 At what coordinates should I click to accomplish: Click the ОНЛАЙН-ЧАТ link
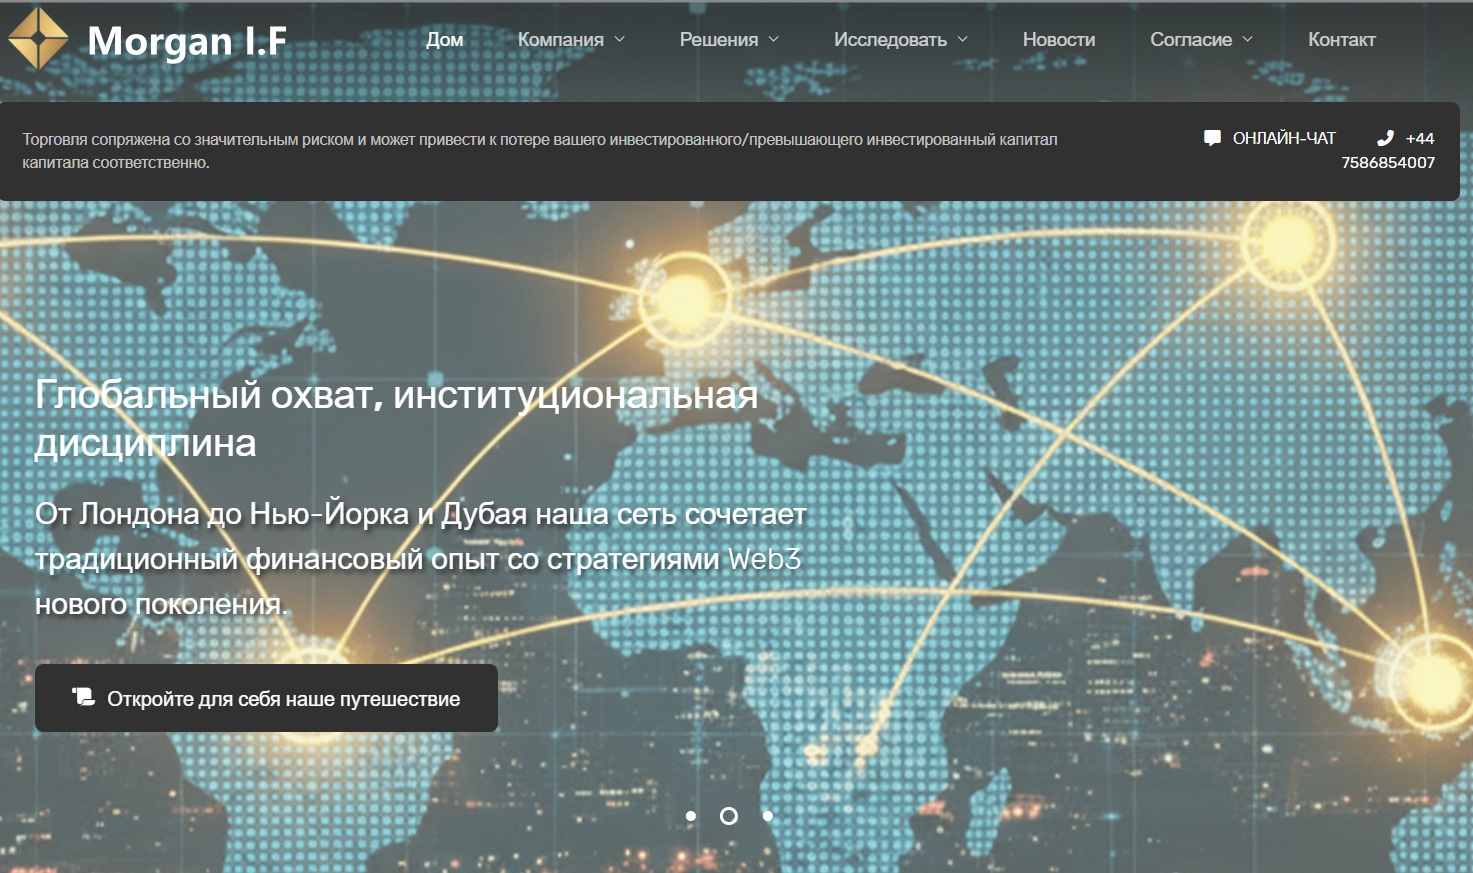(1284, 137)
